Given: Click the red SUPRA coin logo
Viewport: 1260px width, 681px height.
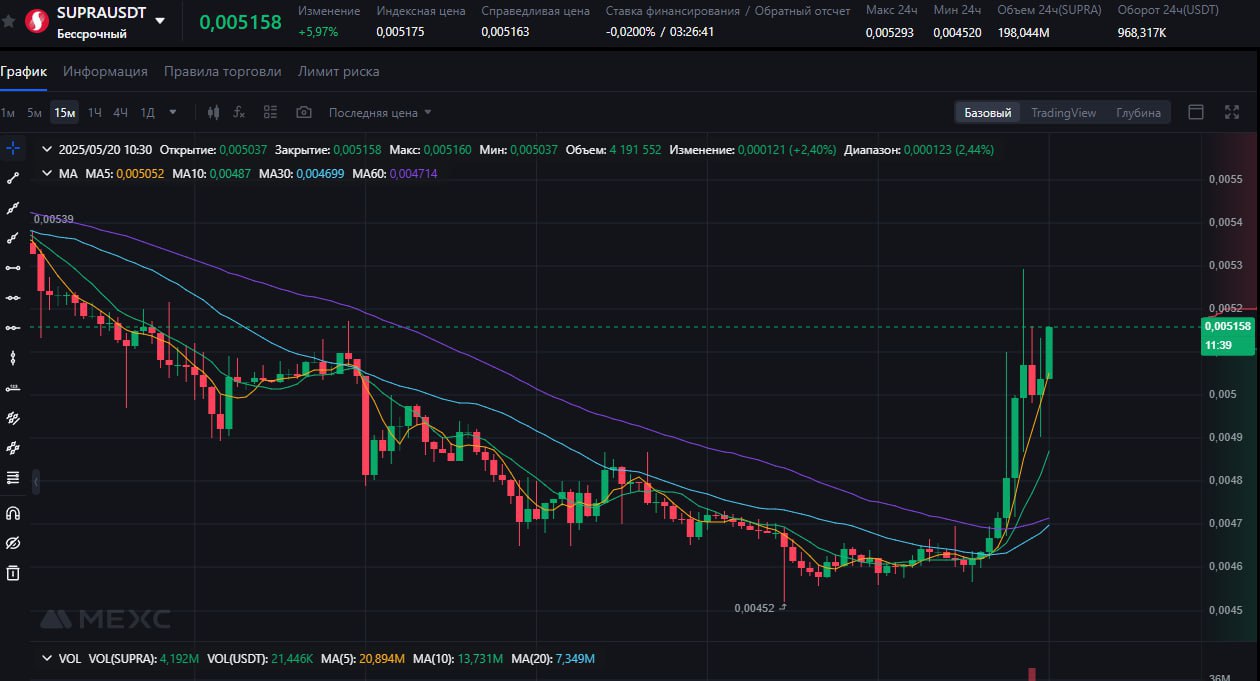Looking at the screenshot, I should 37,20.
